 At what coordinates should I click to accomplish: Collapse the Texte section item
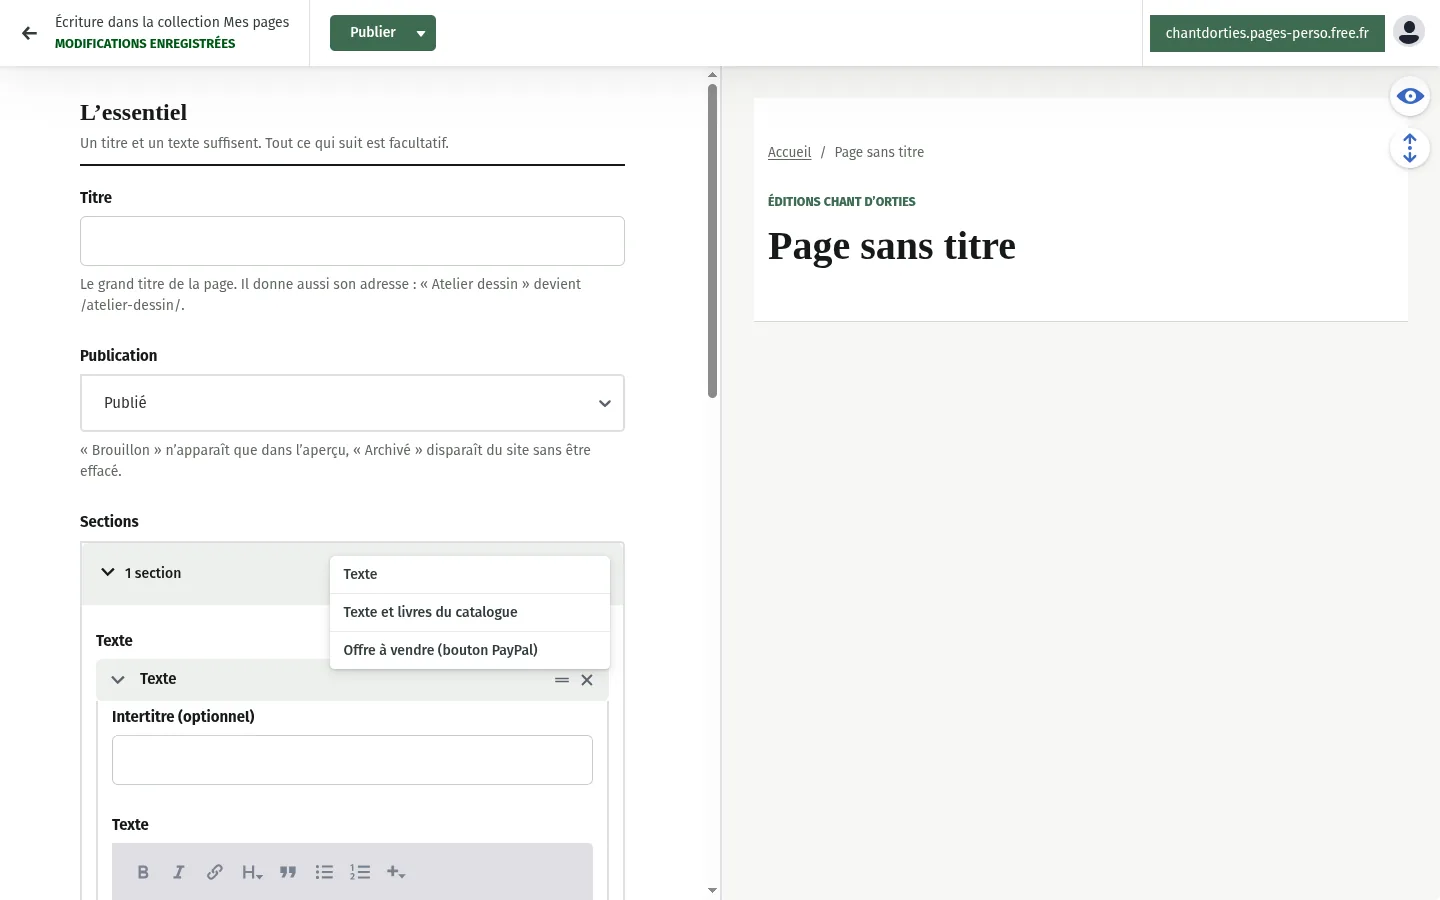click(118, 679)
